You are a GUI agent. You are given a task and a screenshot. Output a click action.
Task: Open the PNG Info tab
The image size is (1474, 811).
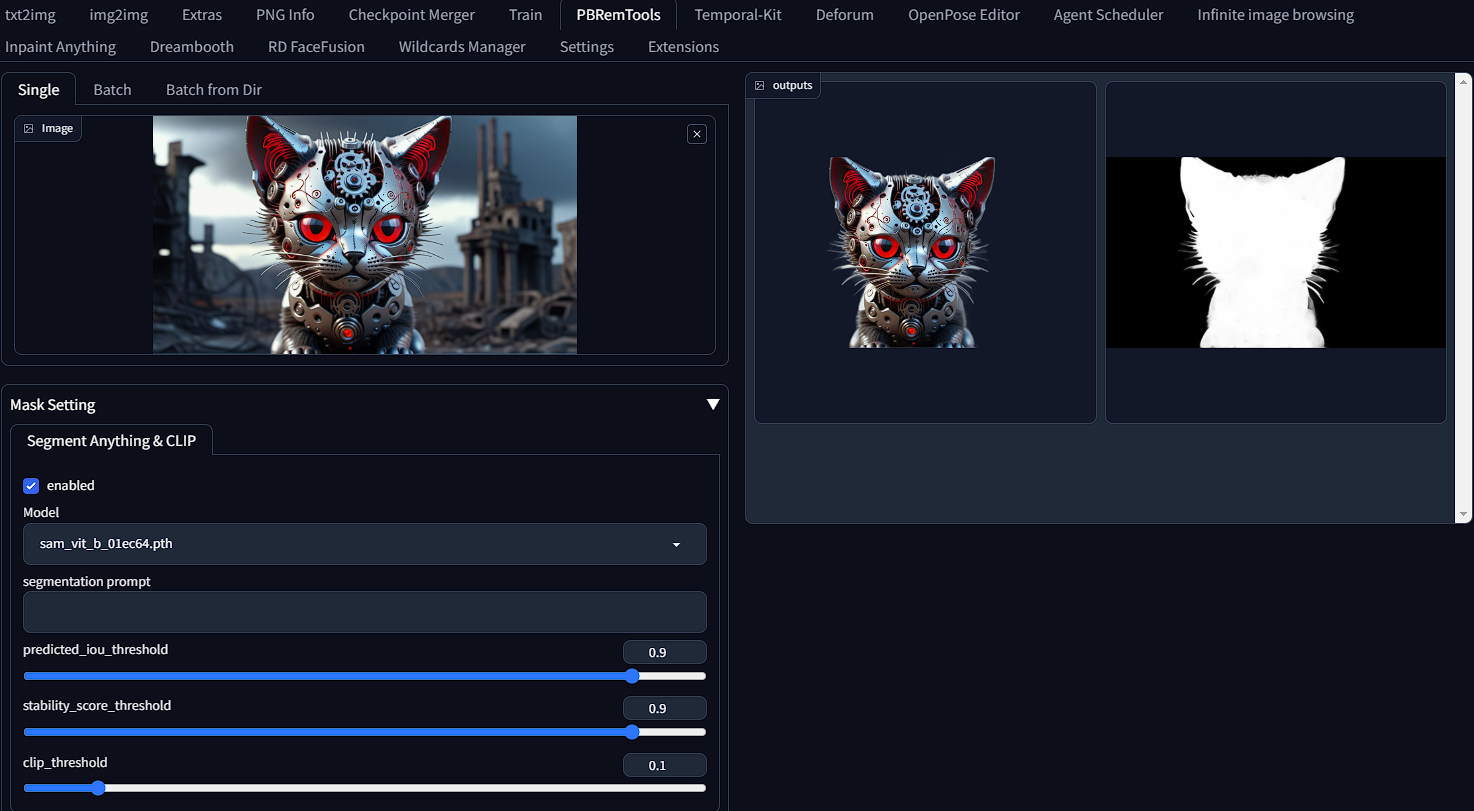coord(285,15)
